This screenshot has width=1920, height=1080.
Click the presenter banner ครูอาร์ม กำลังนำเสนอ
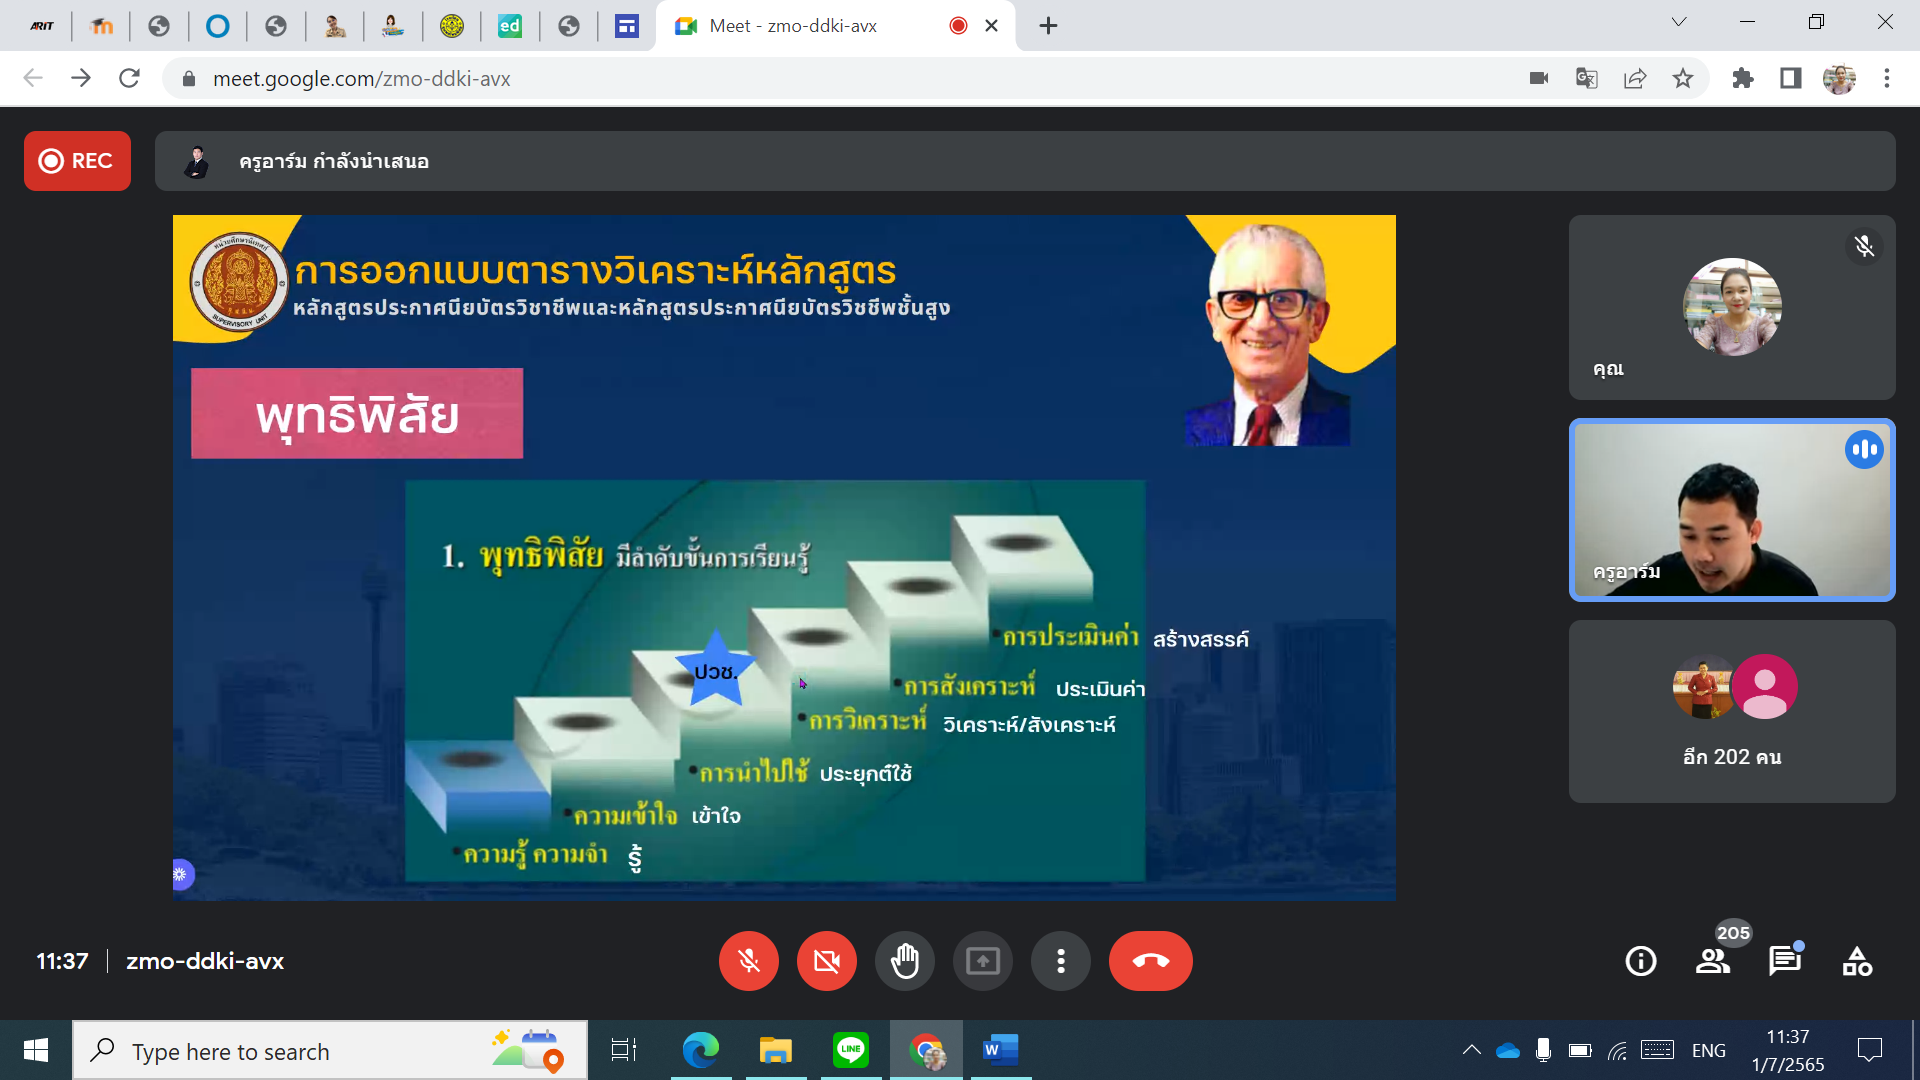tap(1025, 161)
